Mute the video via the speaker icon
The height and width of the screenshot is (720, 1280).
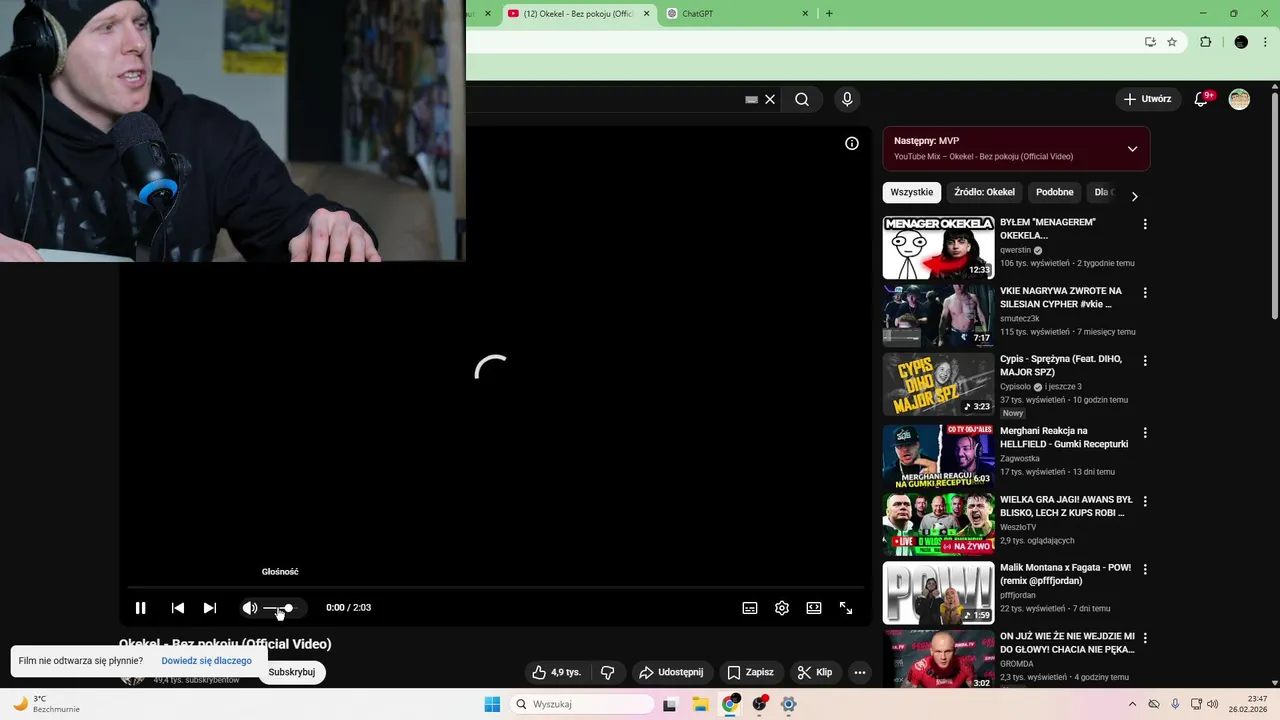coord(249,608)
